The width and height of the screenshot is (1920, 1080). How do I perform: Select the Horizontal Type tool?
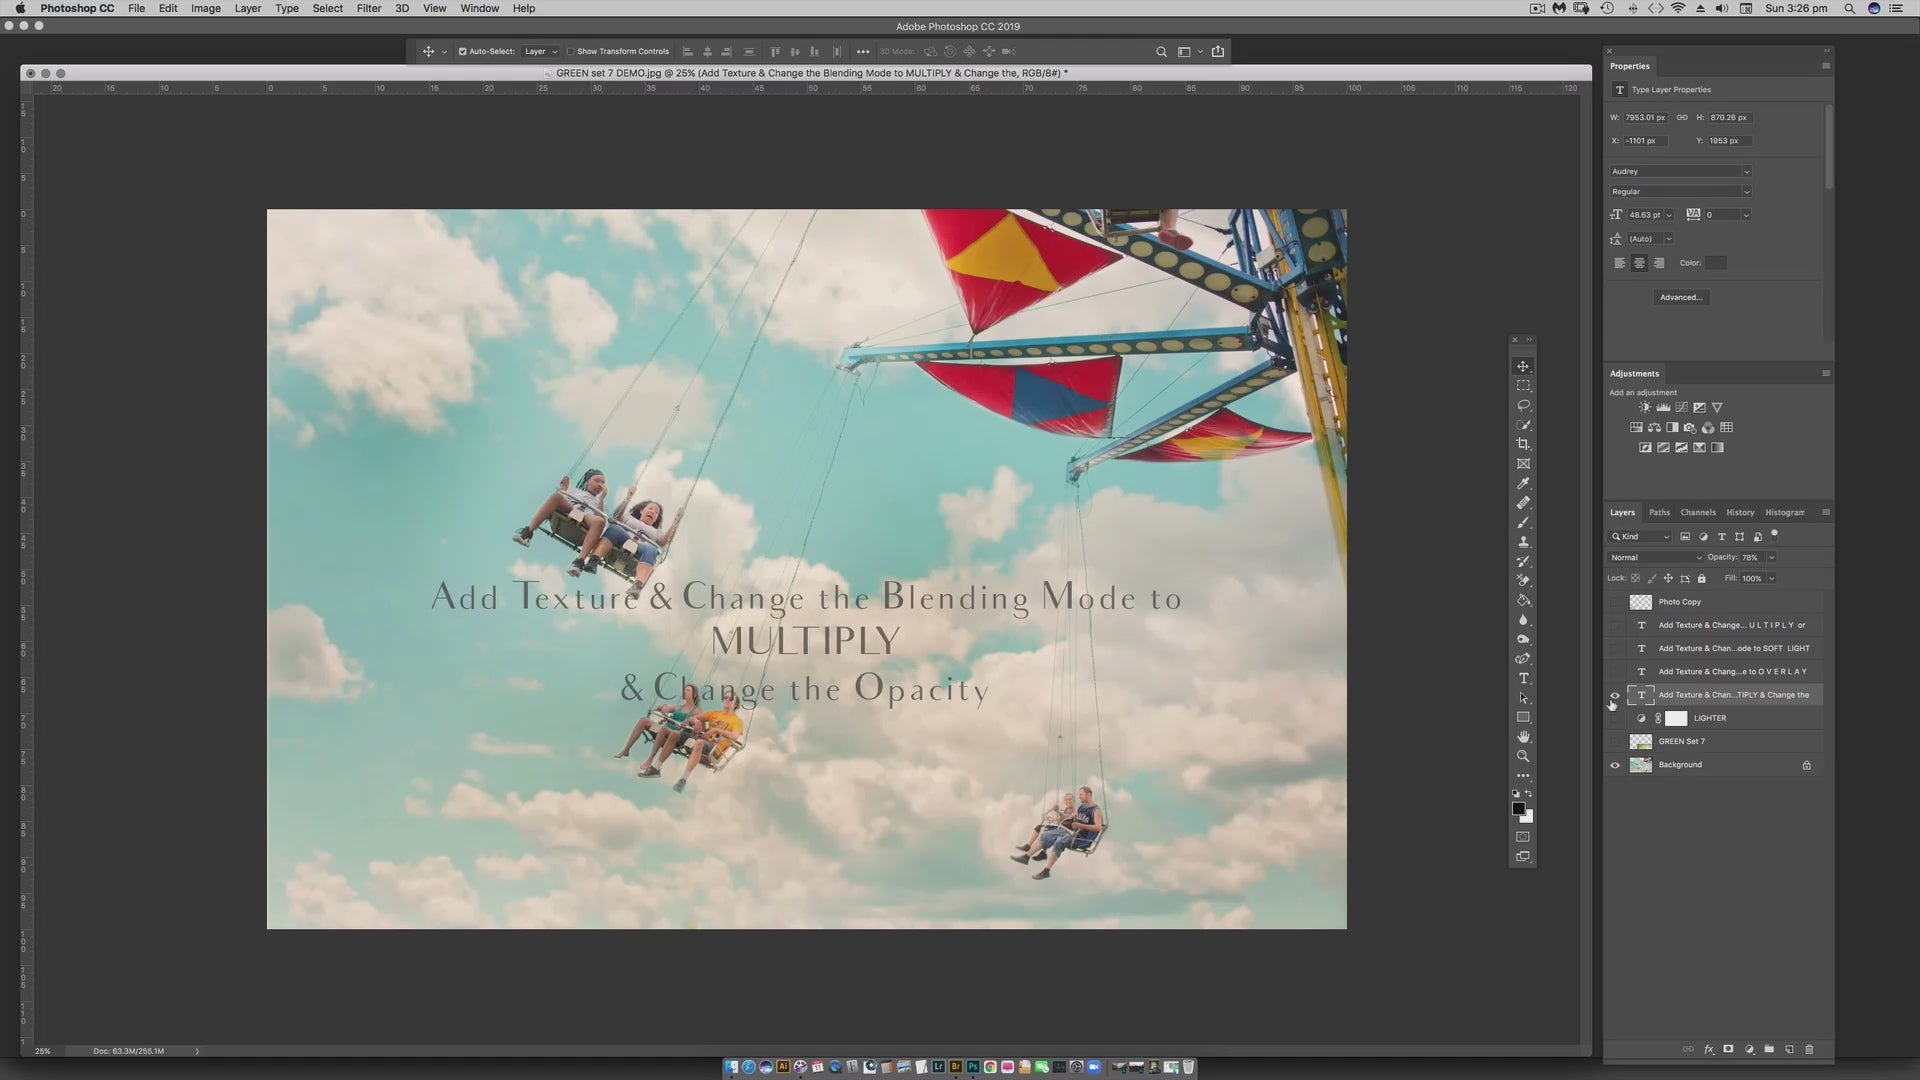[x=1523, y=678]
